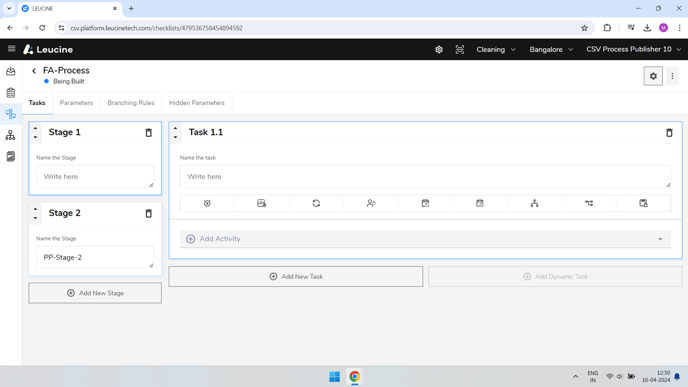
Task: Open a new browser tab
Action: point(131,8)
